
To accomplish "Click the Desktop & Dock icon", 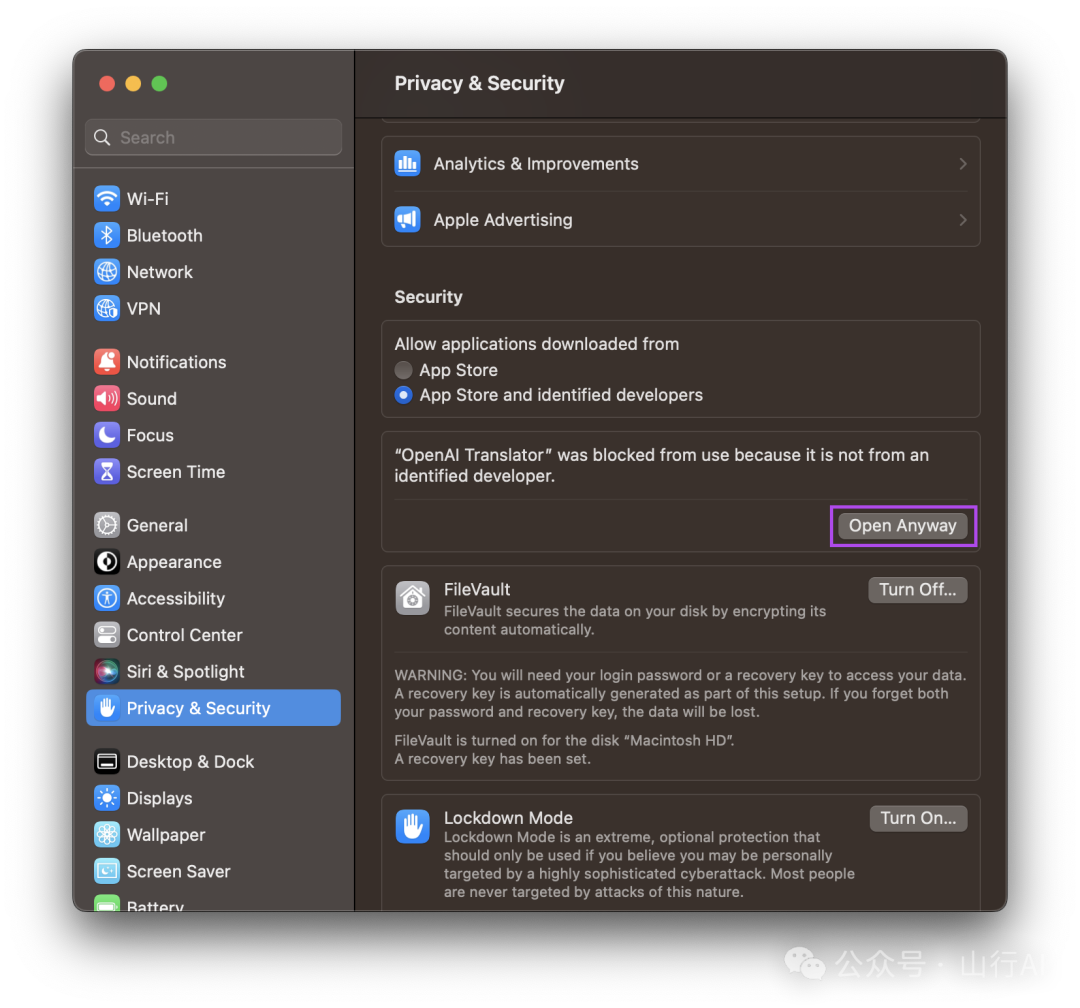I will [x=107, y=761].
